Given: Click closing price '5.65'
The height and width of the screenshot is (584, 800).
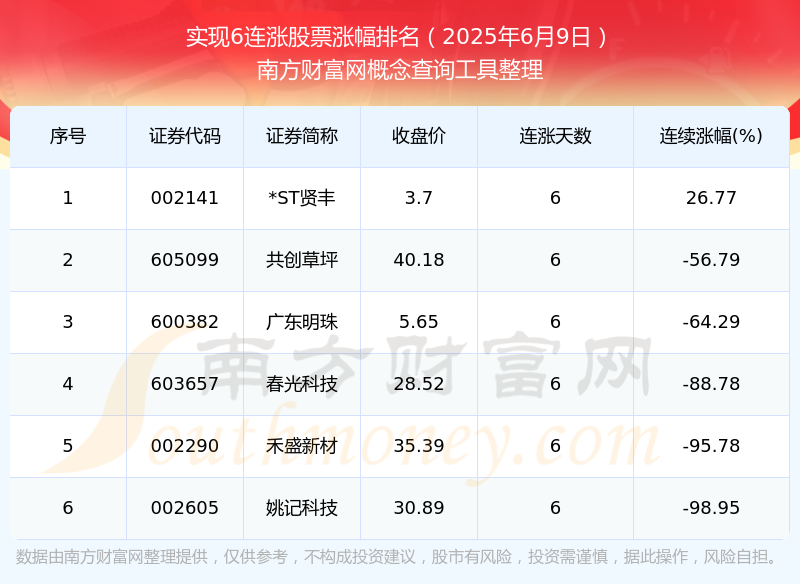Looking at the screenshot, I should [x=418, y=322].
